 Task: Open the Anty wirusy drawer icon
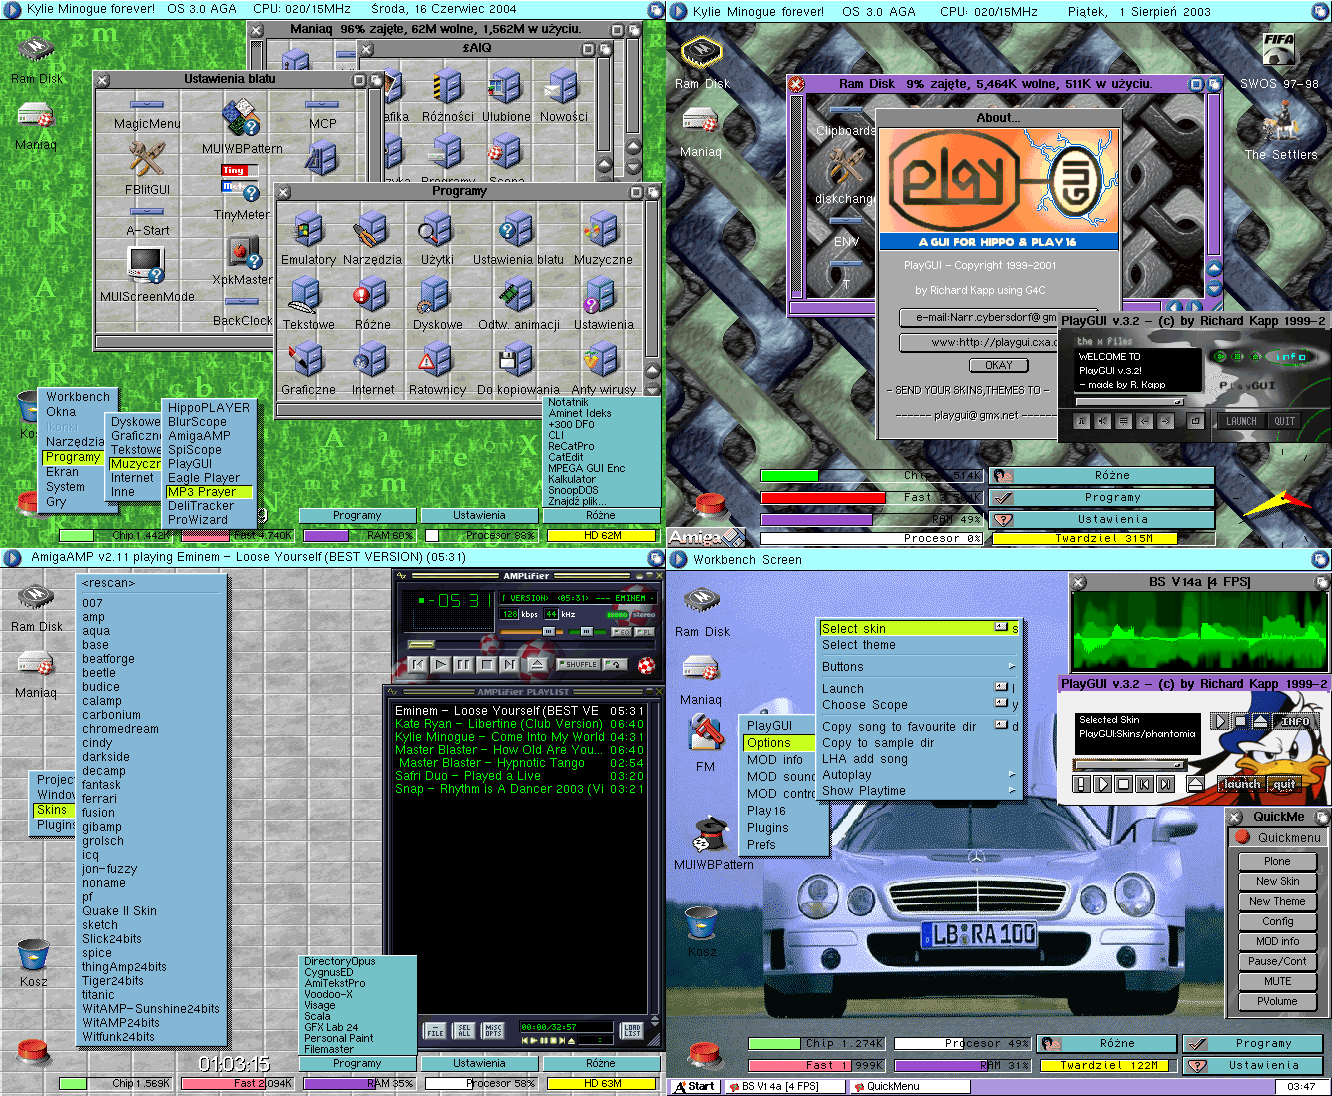click(x=603, y=369)
